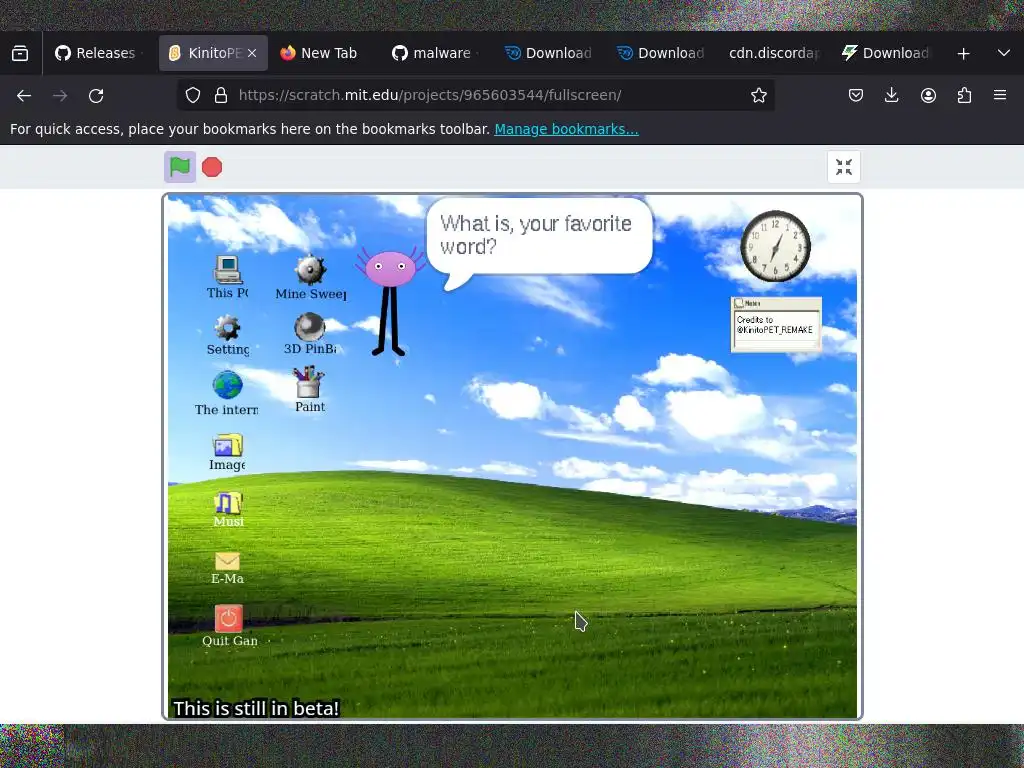Click the Quit Game power icon
Viewport: 1024px width, 768px height.
click(229, 626)
